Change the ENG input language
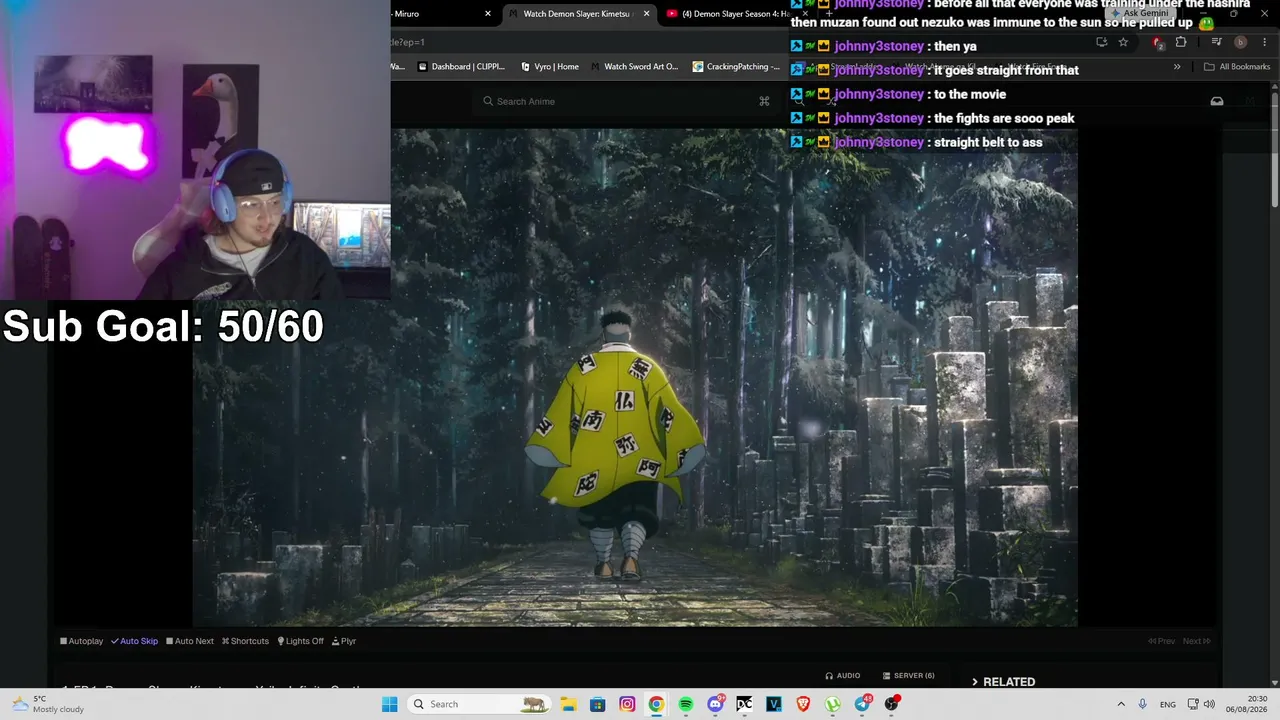The height and width of the screenshot is (720, 1280). 1168,704
